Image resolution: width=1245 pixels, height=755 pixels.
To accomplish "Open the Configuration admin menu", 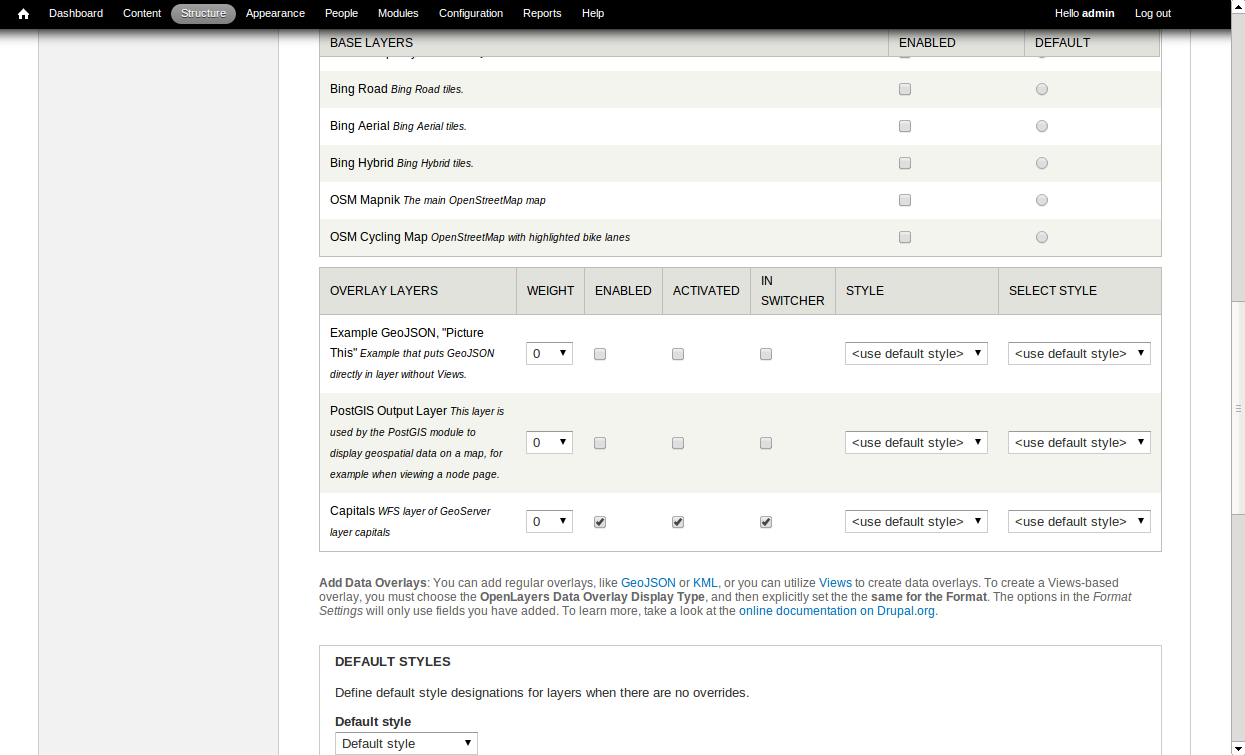I will (471, 13).
